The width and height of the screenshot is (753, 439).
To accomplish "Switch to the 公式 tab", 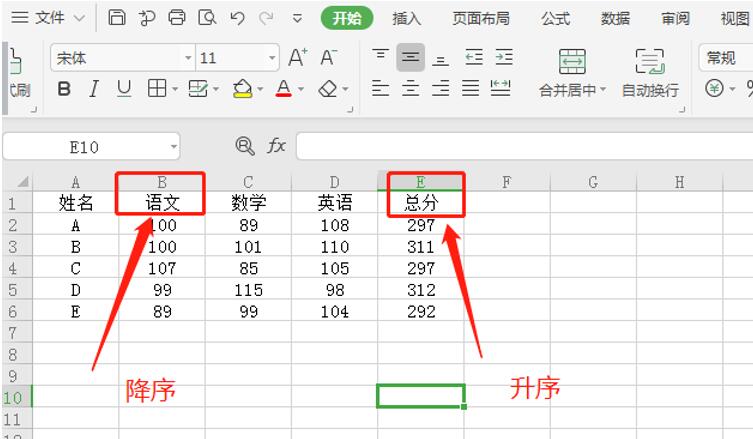I will pyautogui.click(x=555, y=18).
